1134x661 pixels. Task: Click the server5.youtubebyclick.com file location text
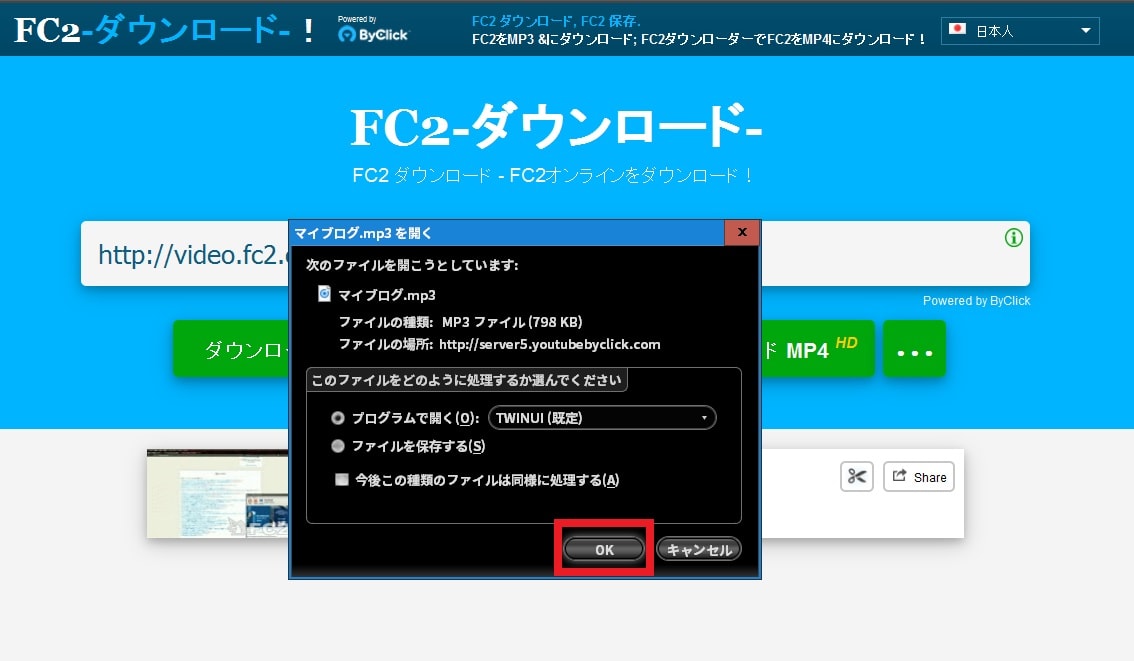[x=550, y=344]
